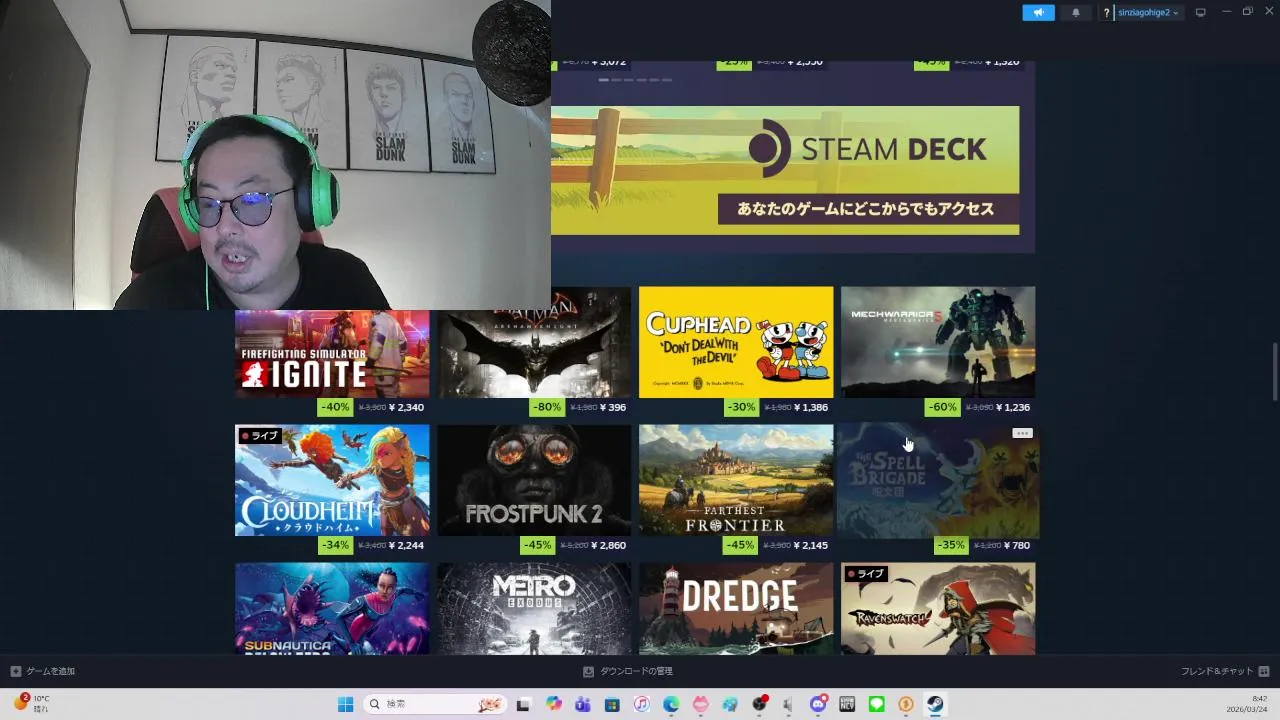Screen dimensions: 1280x720
Task: Click the Steam help question mark
Action: pos(1106,12)
